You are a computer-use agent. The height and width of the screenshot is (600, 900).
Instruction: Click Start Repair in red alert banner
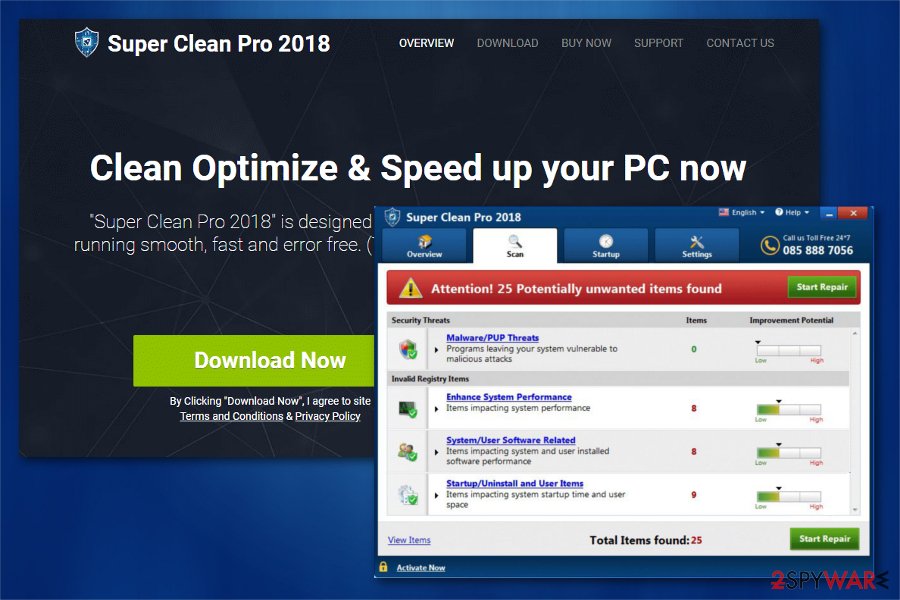[822, 287]
